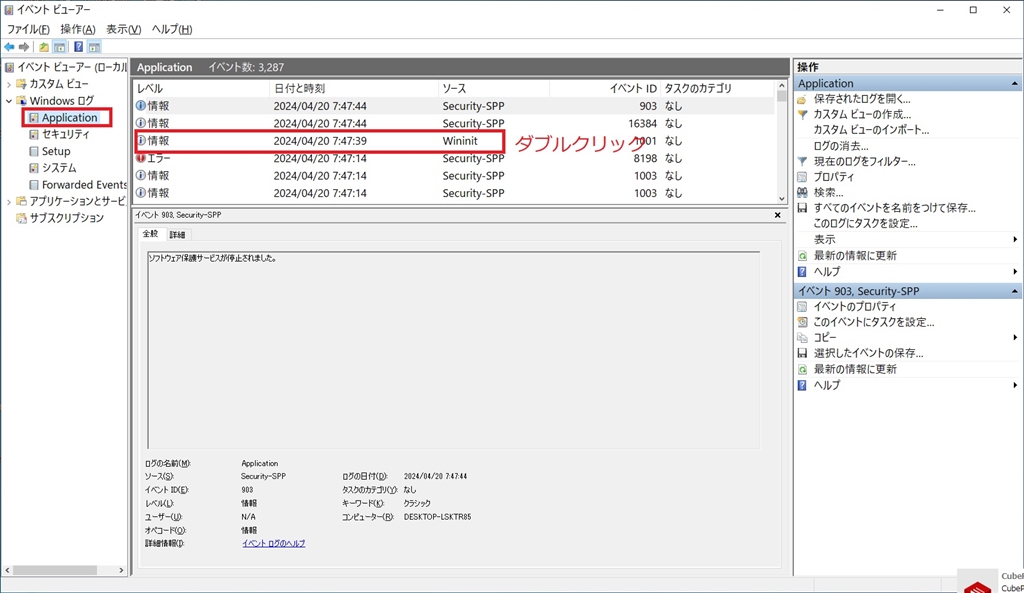The image size is (1024, 593).
Task: Open the イベント ログのヘルプ link
Action: [x=274, y=543]
